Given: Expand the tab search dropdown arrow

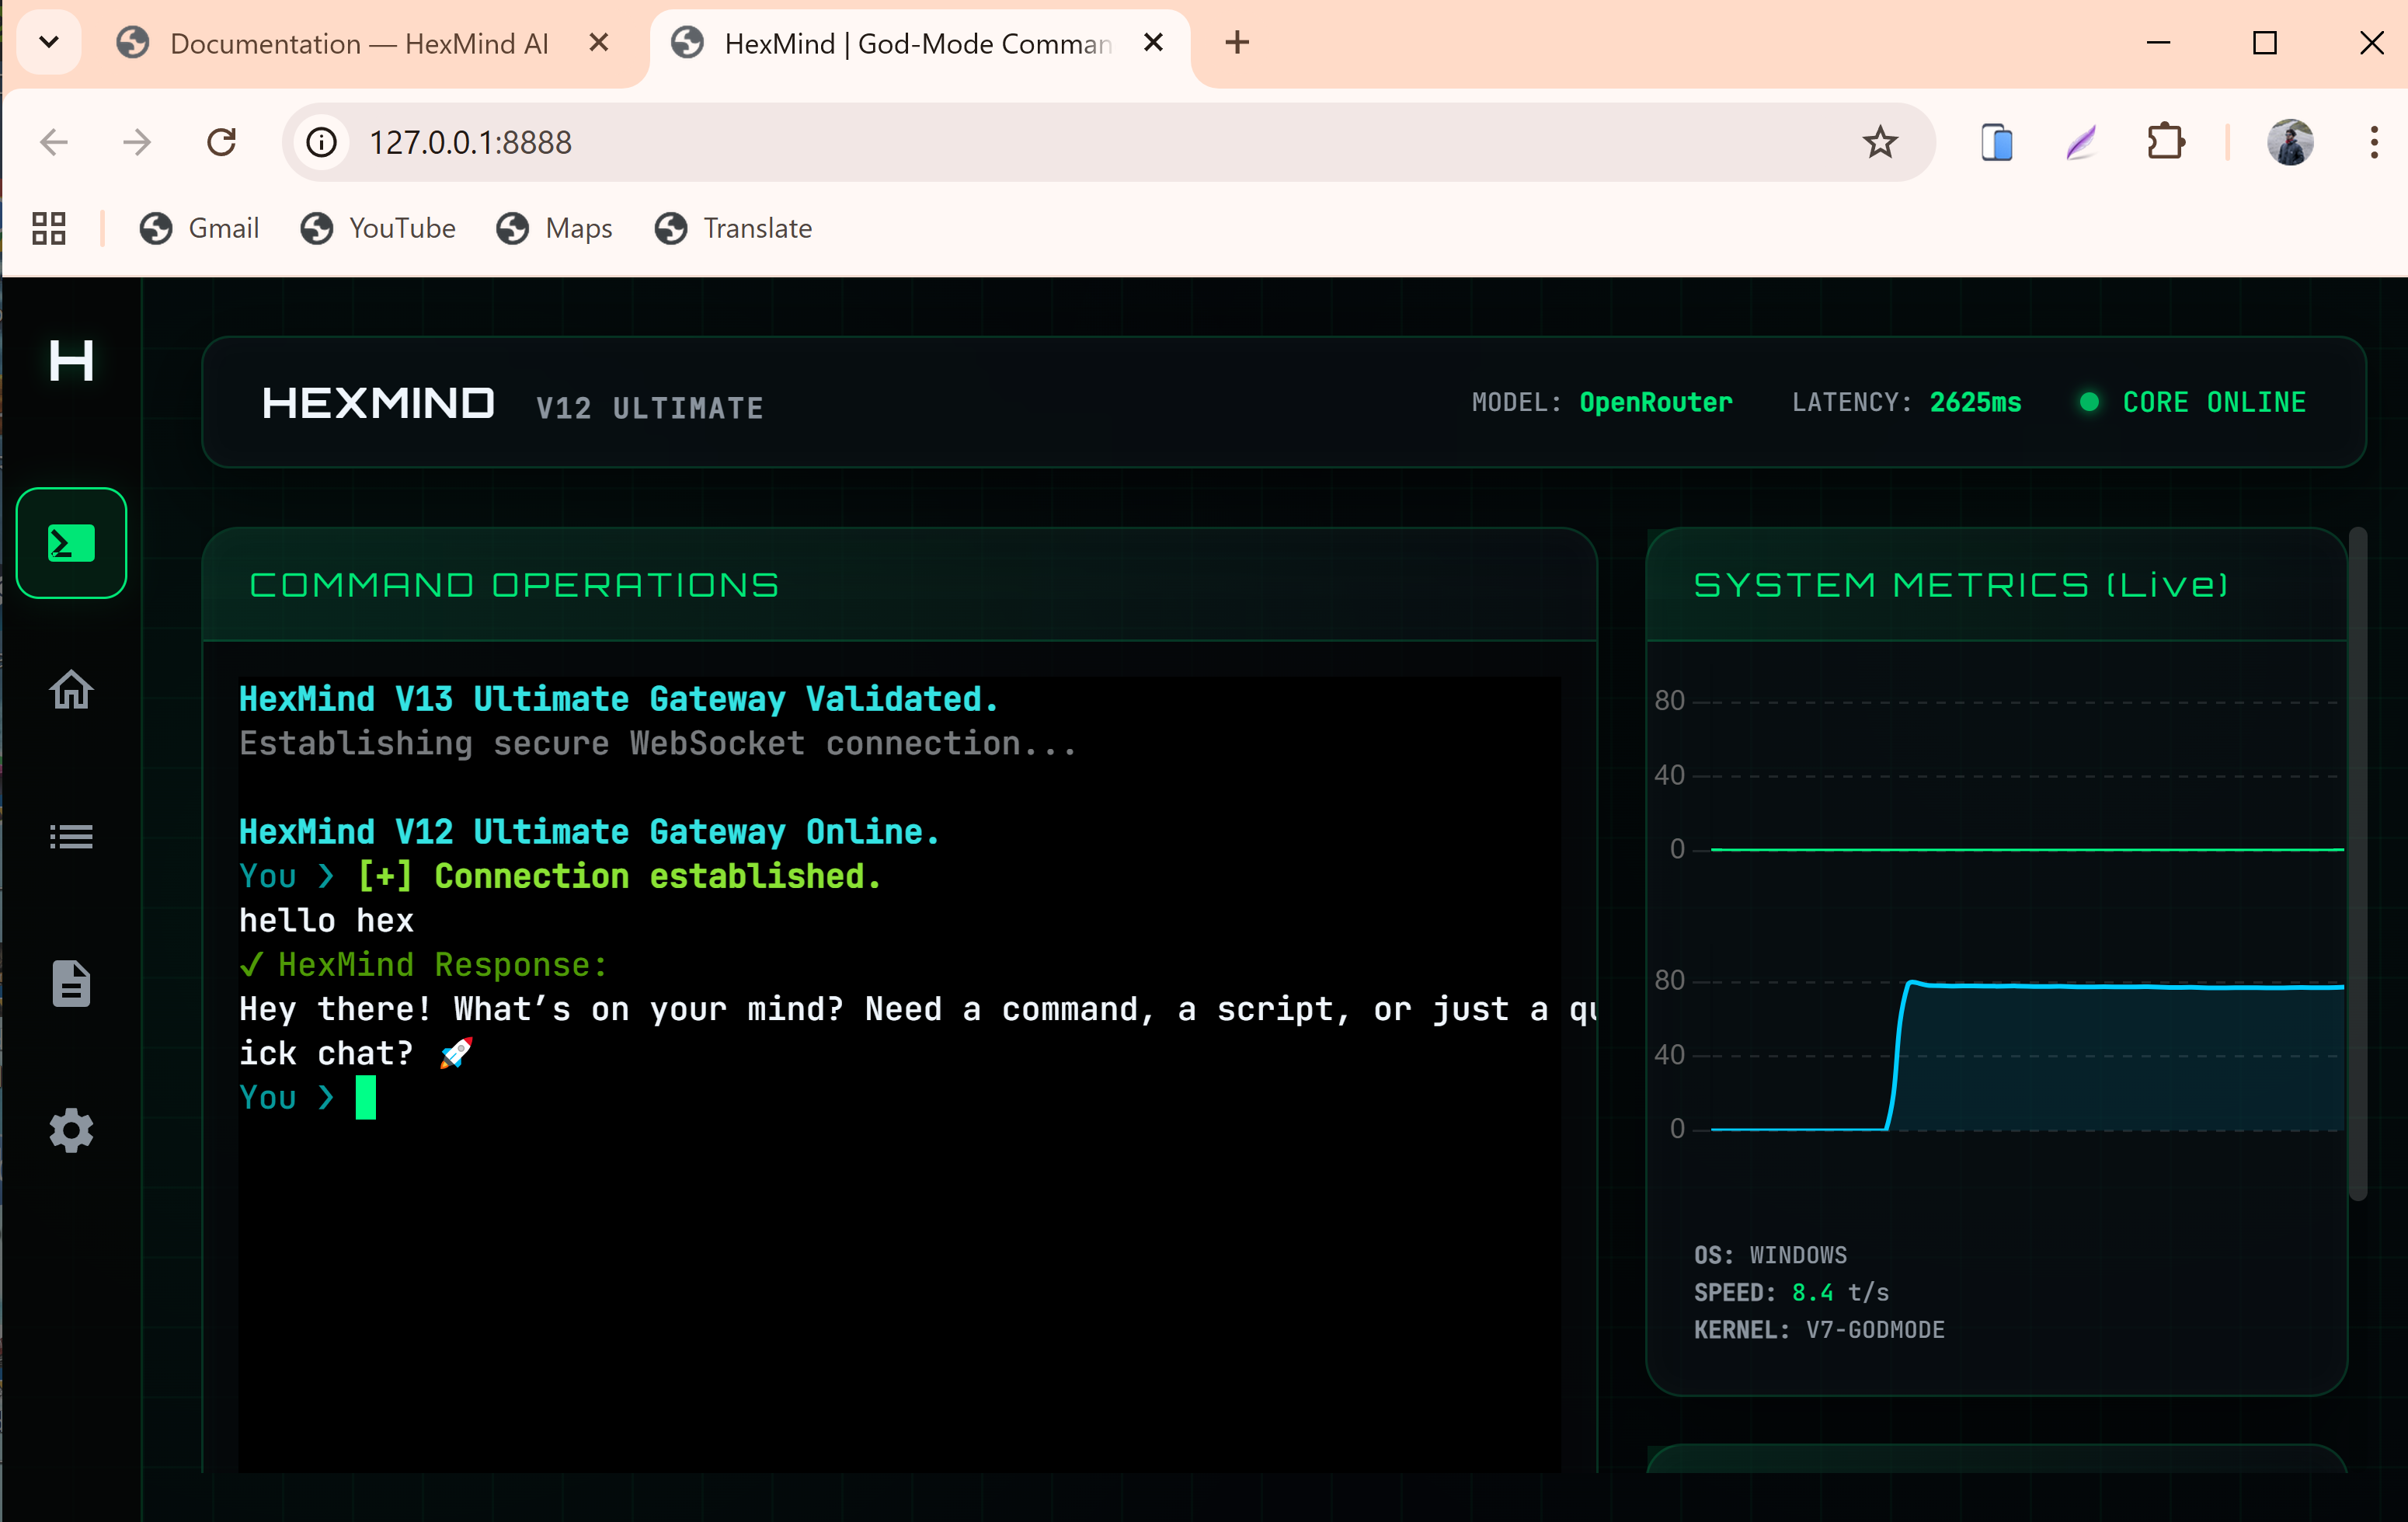Looking at the screenshot, I should point(48,42).
